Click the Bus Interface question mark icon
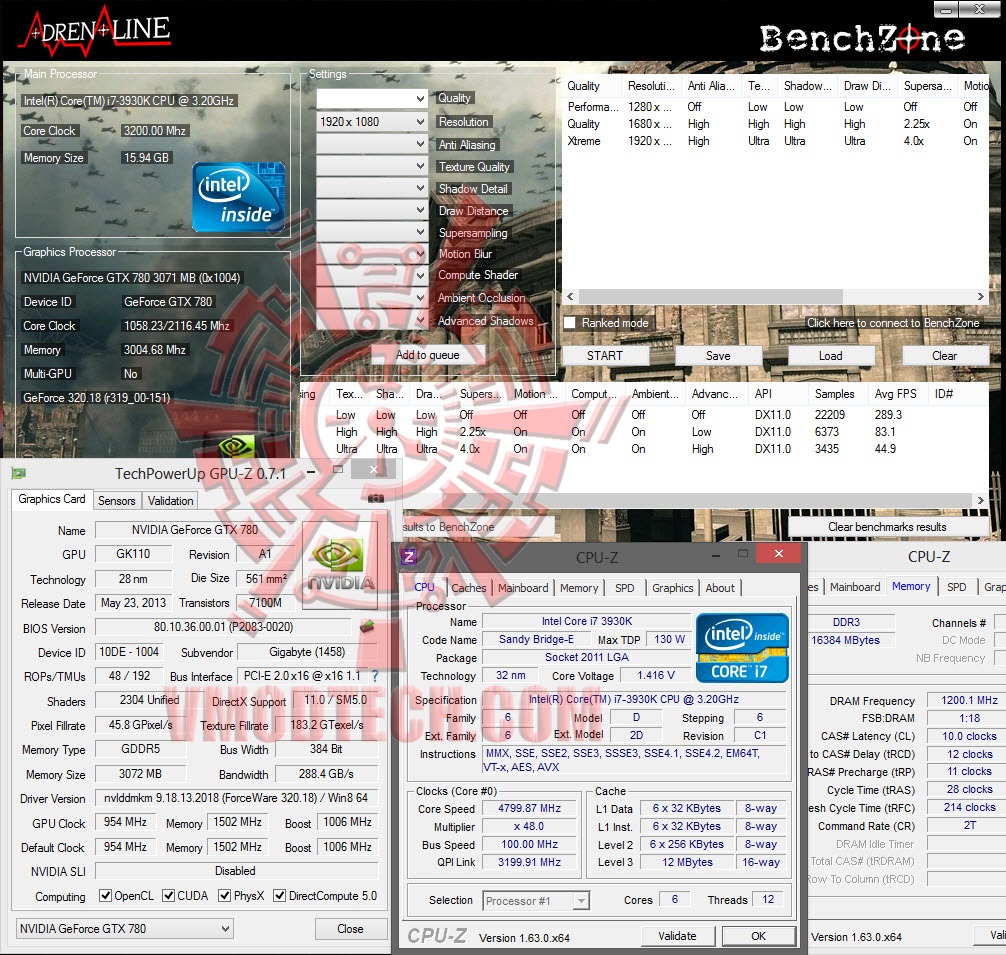Screen dimensions: 1006x955 click(x=375, y=676)
